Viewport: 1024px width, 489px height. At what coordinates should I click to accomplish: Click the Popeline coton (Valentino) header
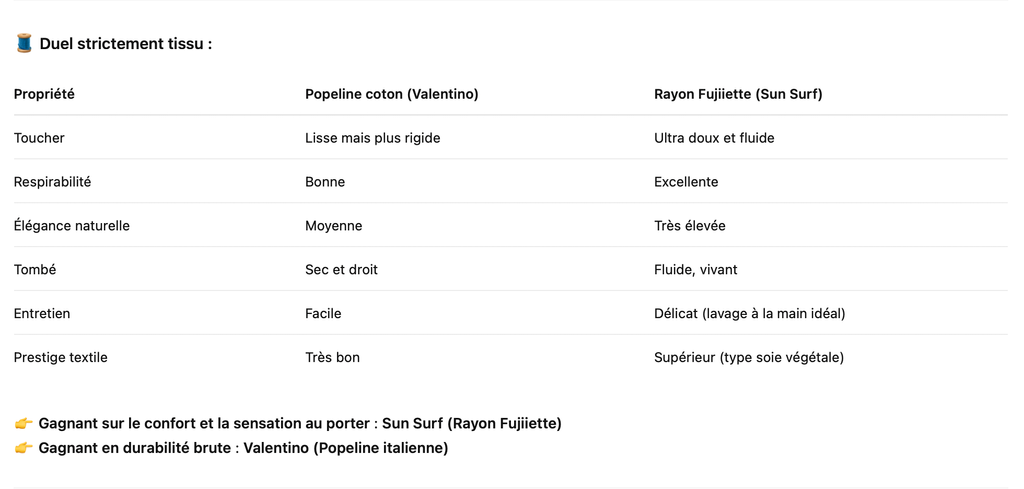[392, 94]
